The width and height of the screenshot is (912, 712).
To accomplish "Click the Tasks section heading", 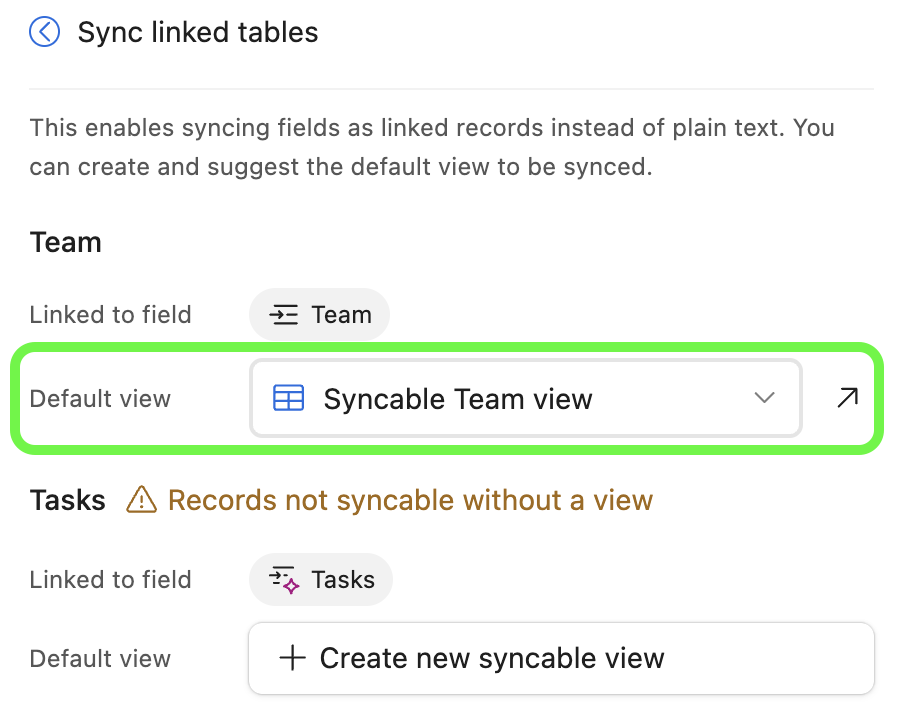I will 67,500.
